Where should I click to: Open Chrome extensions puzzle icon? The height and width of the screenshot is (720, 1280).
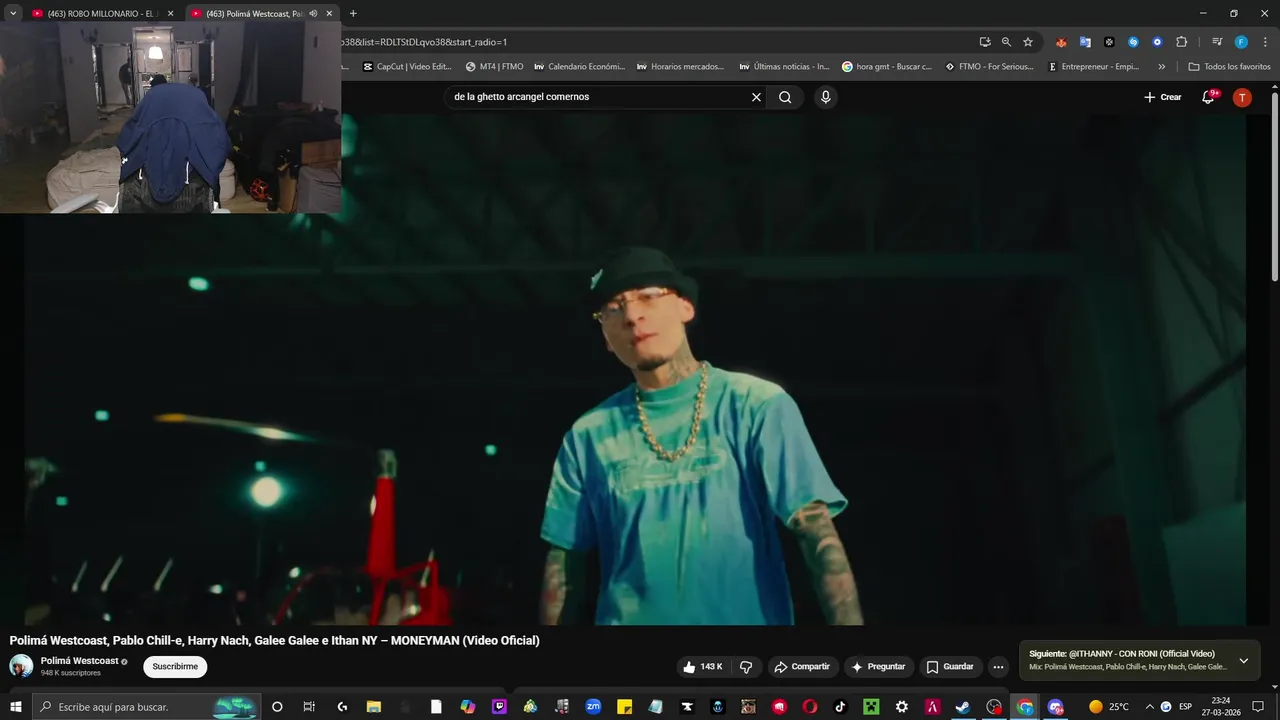pos(1181,42)
